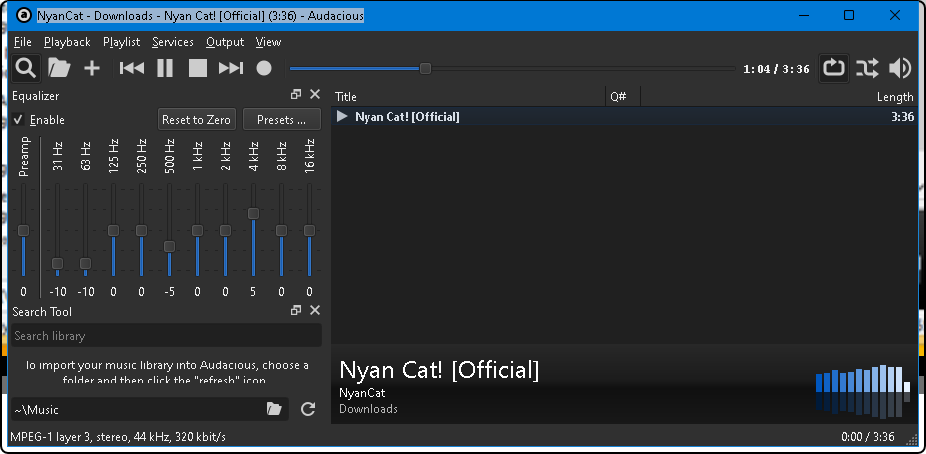Click the Search Library magnifier icon

pyautogui.click(x=25, y=68)
